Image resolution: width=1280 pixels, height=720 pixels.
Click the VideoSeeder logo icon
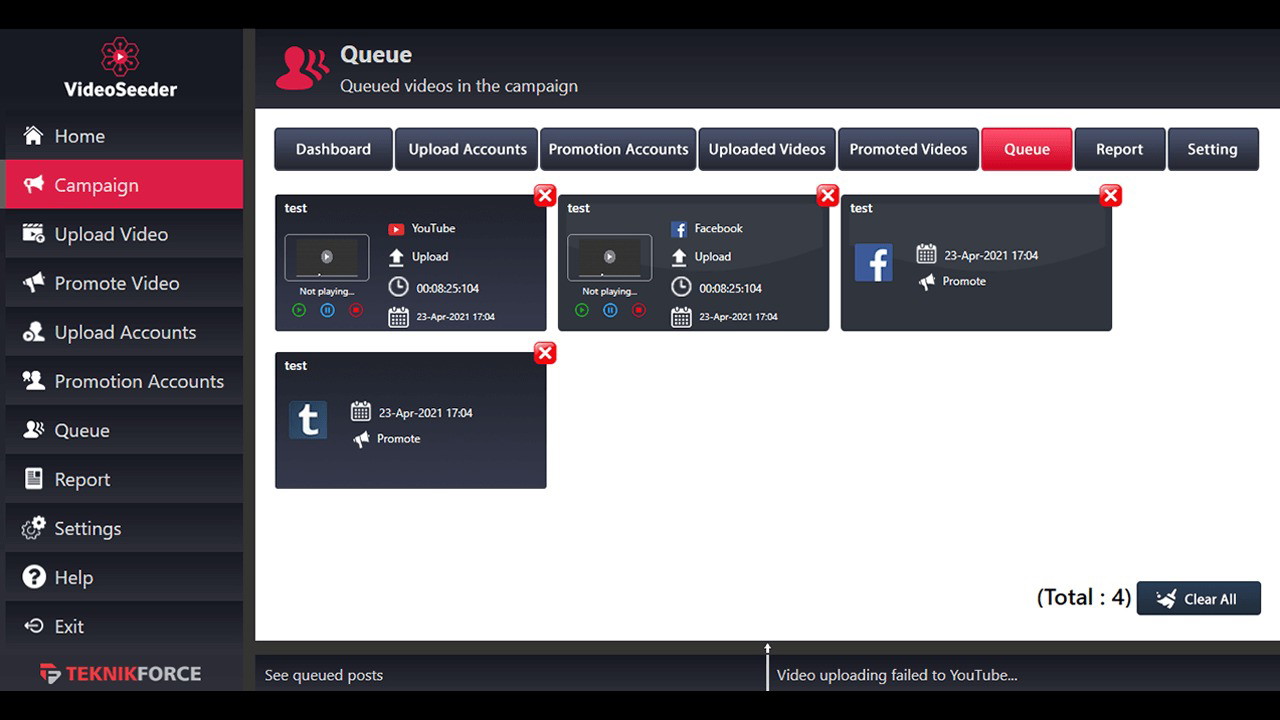click(120, 56)
